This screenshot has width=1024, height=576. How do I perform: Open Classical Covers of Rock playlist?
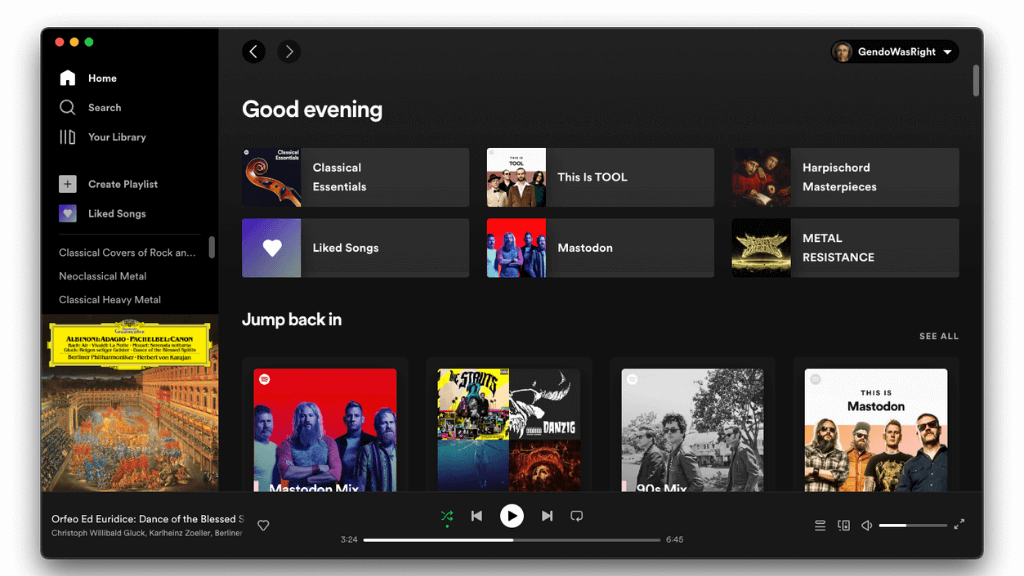[x=127, y=253]
